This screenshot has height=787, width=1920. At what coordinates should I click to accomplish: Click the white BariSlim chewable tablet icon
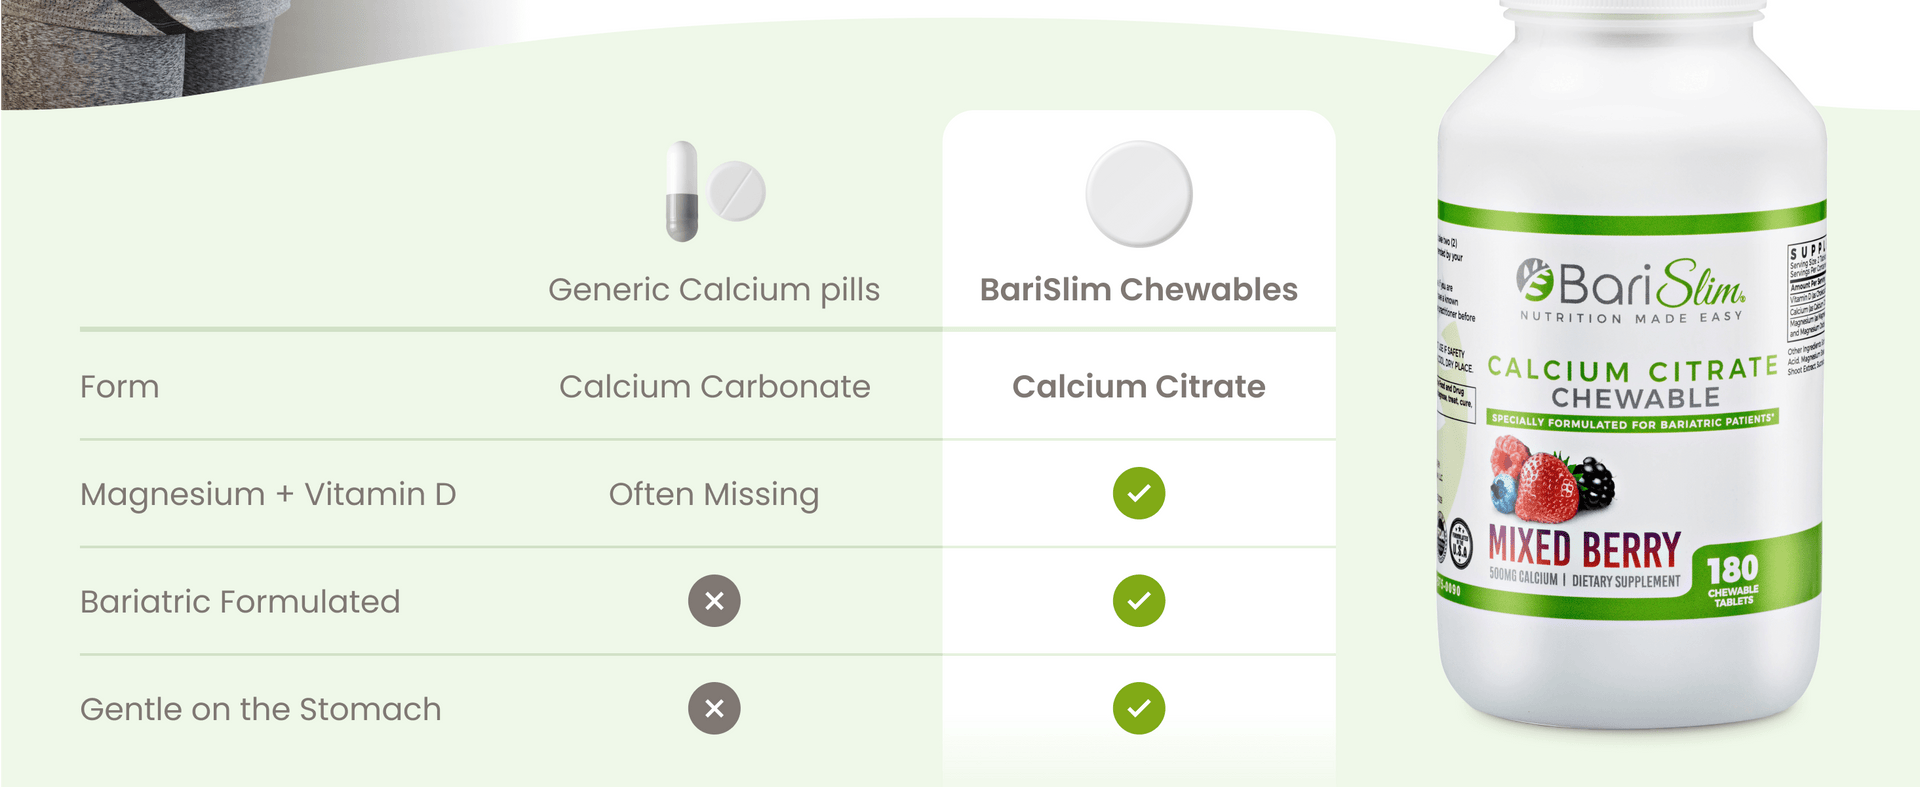[1138, 194]
